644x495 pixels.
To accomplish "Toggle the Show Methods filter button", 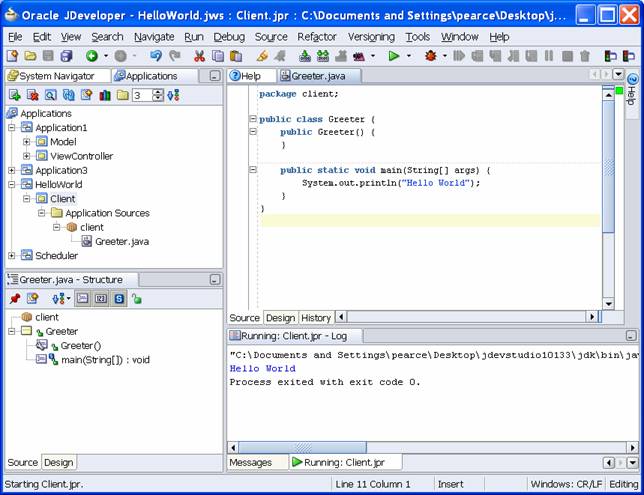I will [x=83, y=299].
